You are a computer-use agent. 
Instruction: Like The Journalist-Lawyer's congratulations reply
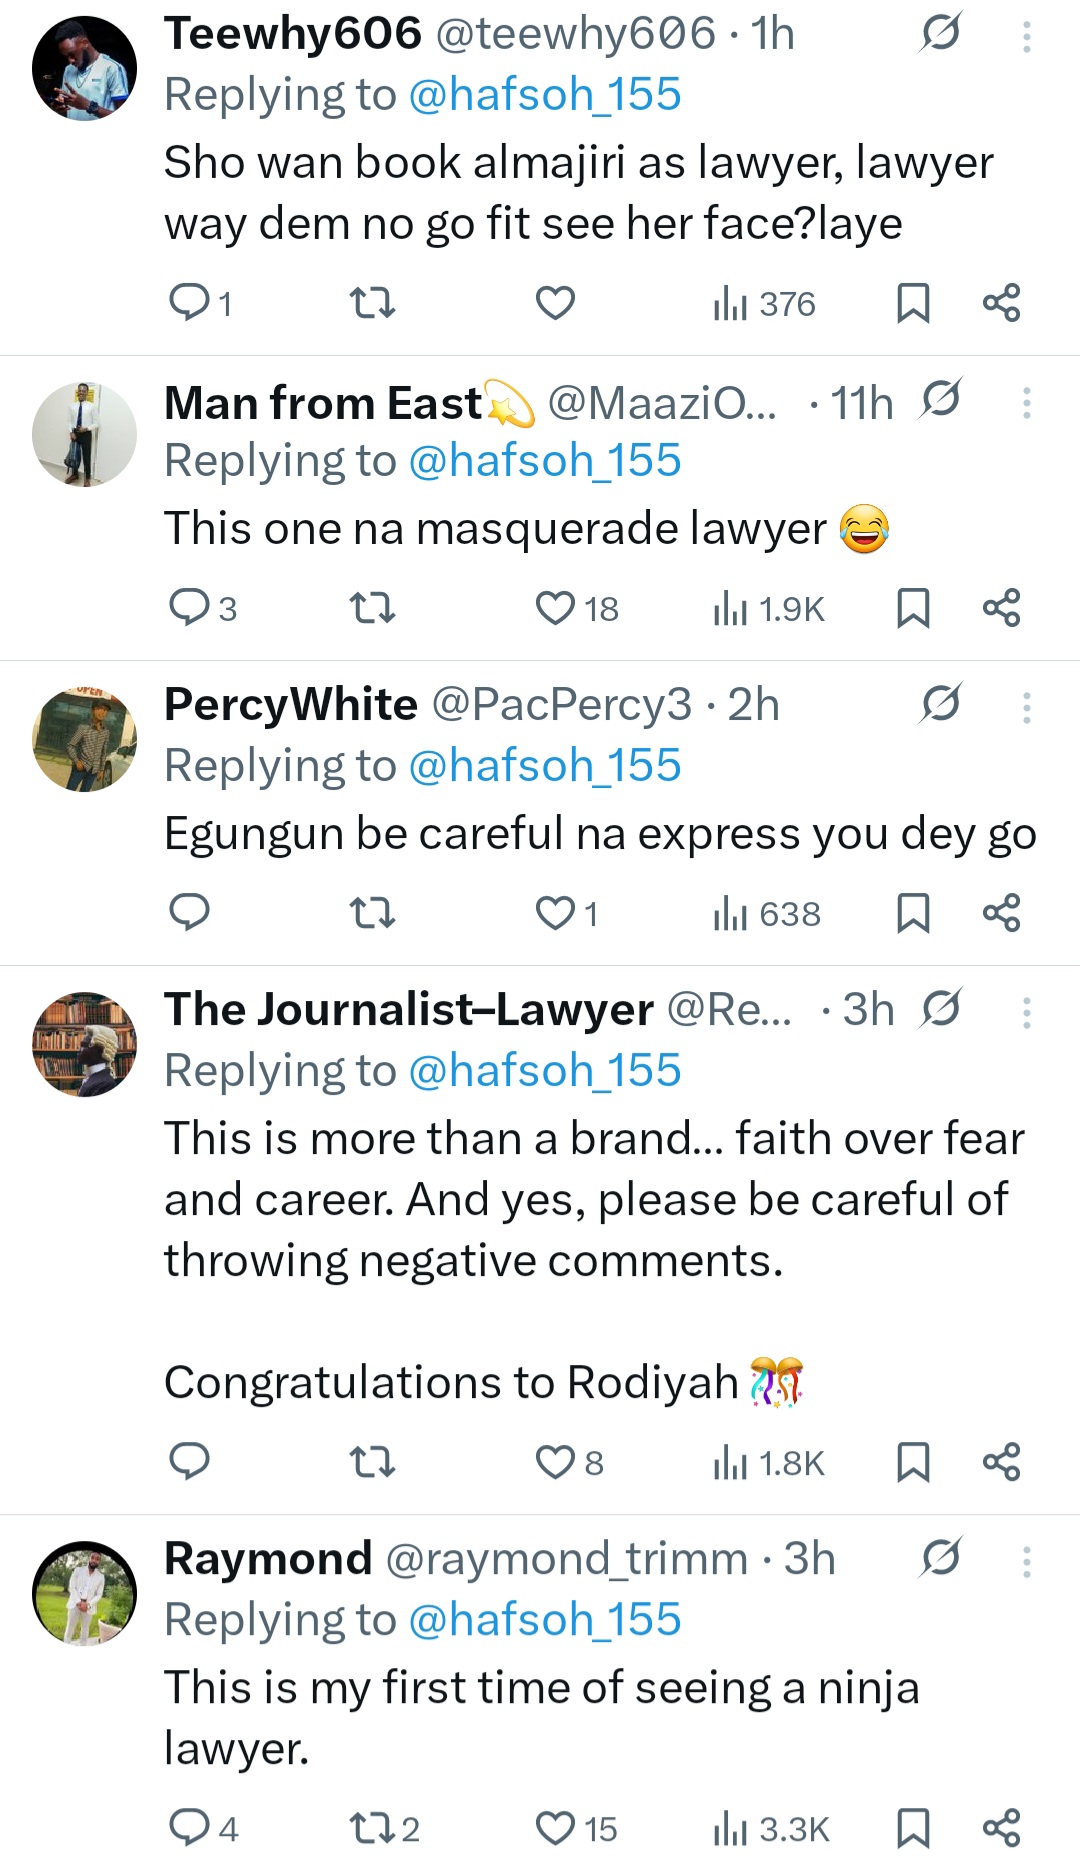(x=555, y=1463)
